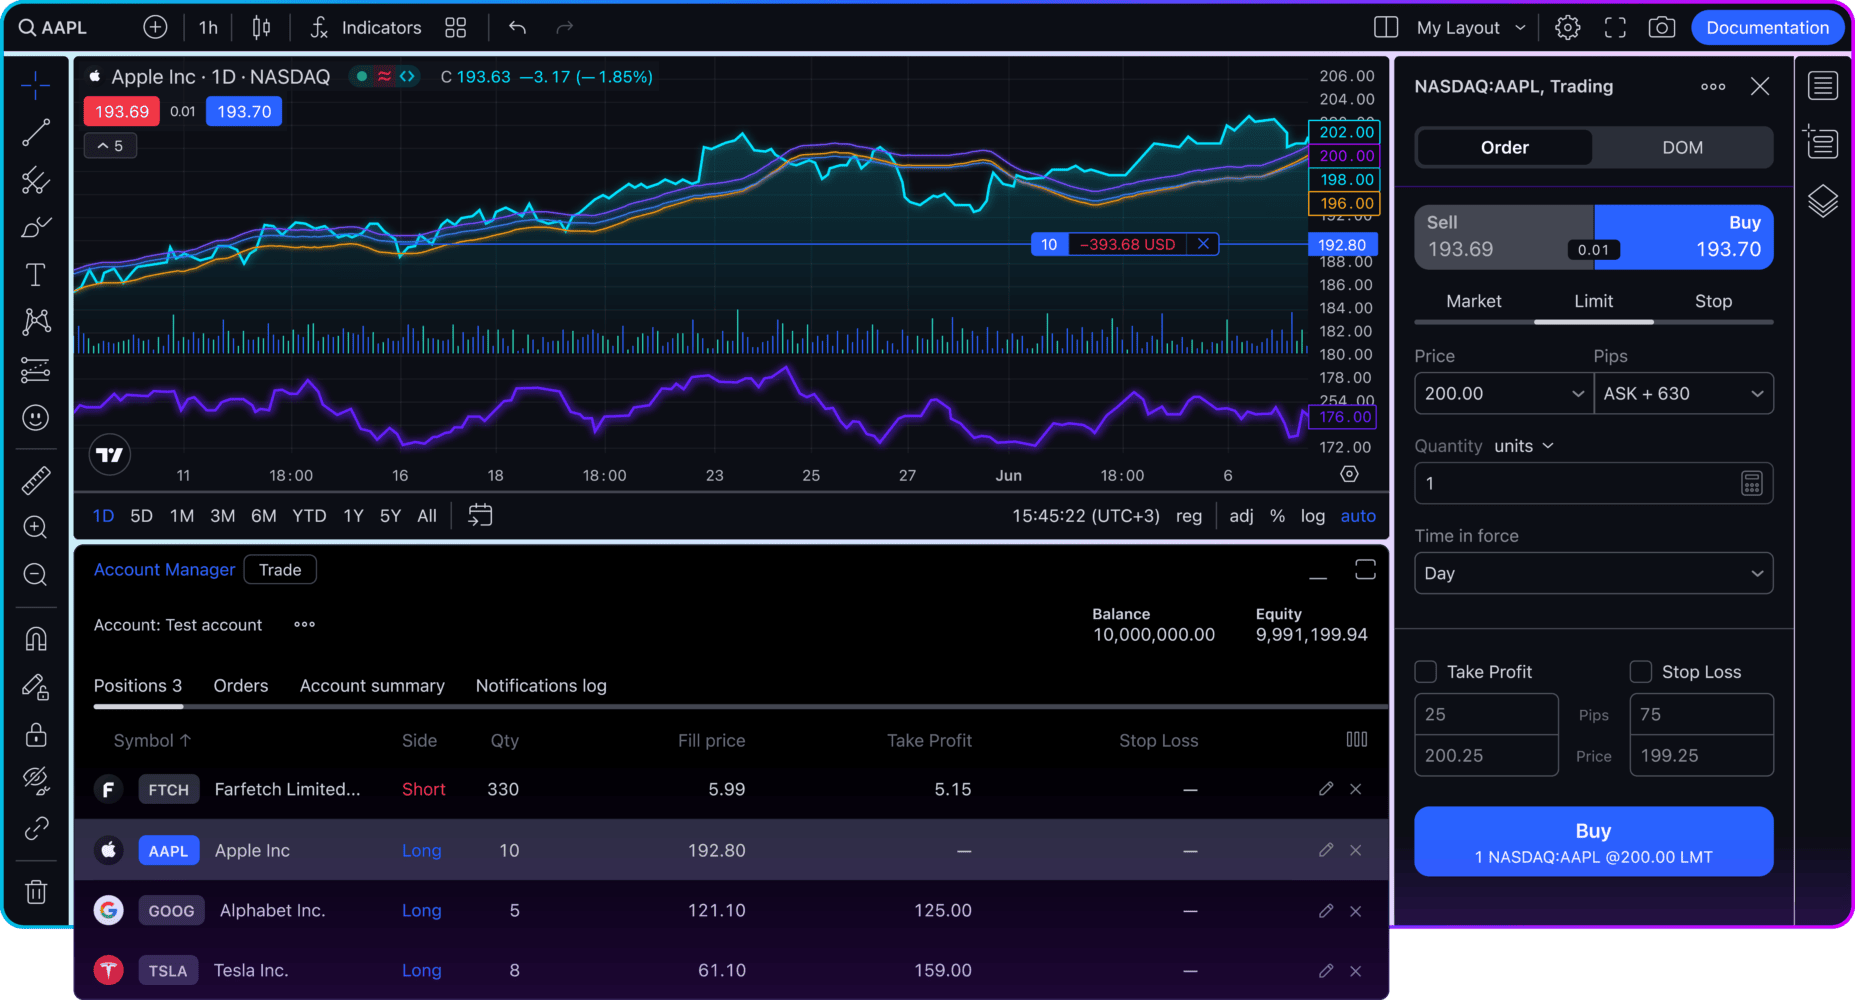The height and width of the screenshot is (1000, 1855).
Task: Click the zoom in tool
Action: (x=36, y=527)
